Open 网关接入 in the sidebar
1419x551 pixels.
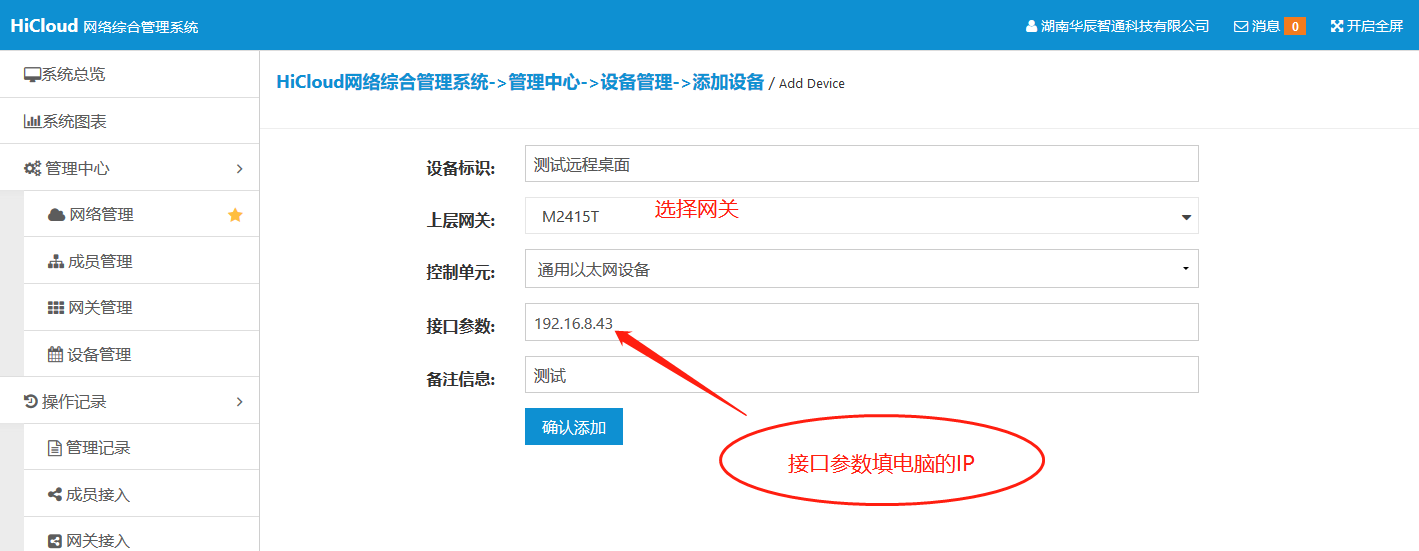click(x=98, y=541)
